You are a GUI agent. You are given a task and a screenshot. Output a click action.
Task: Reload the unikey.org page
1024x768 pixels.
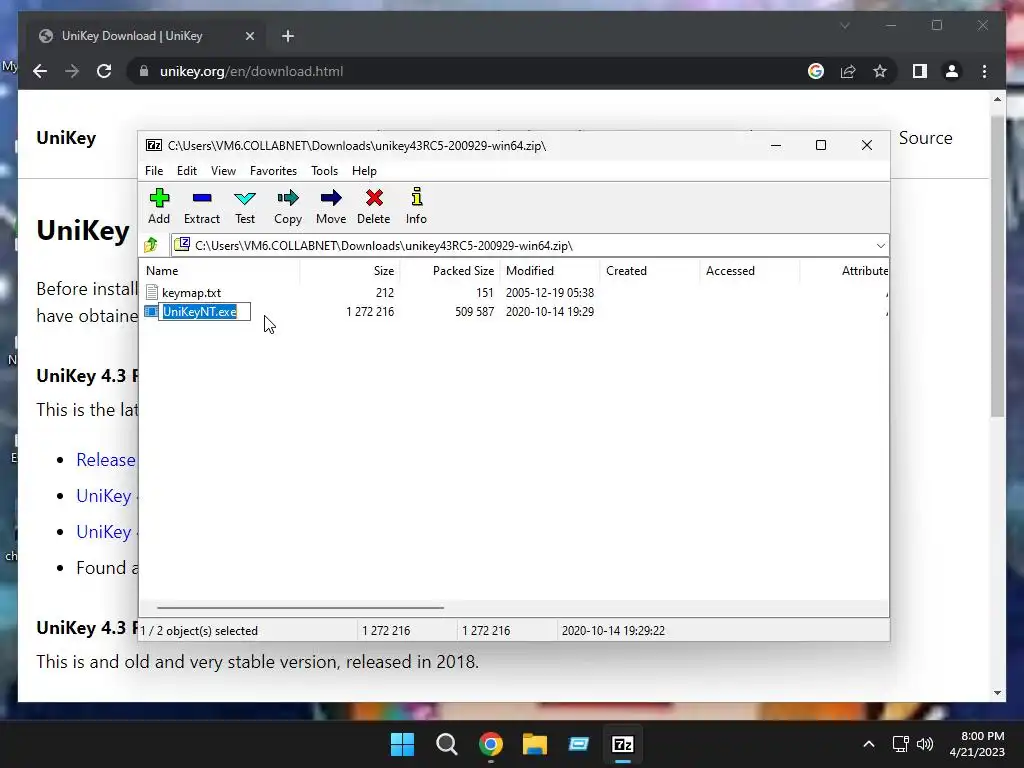point(104,71)
